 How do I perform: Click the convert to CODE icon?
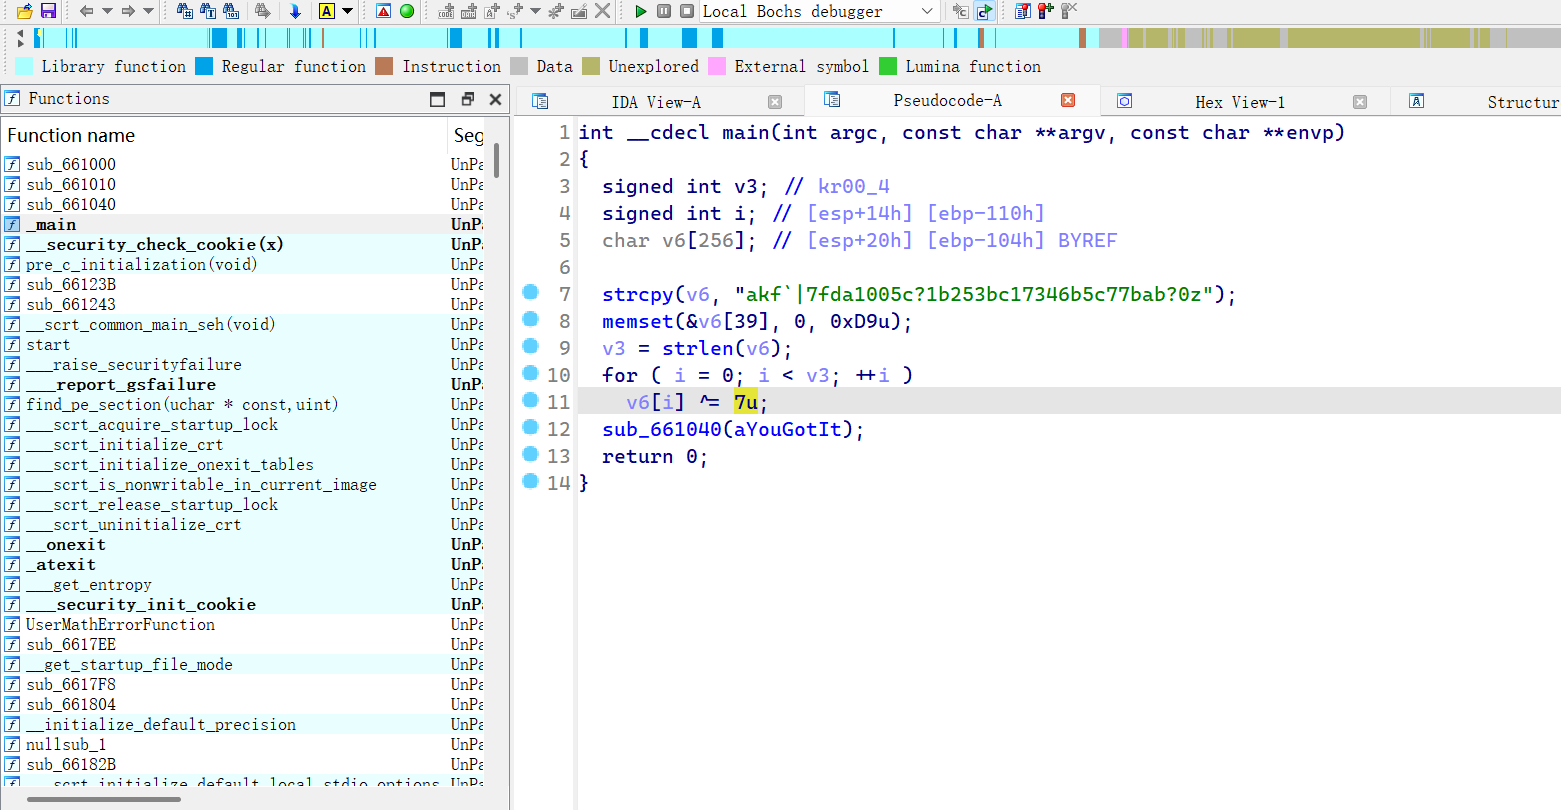coord(446,11)
